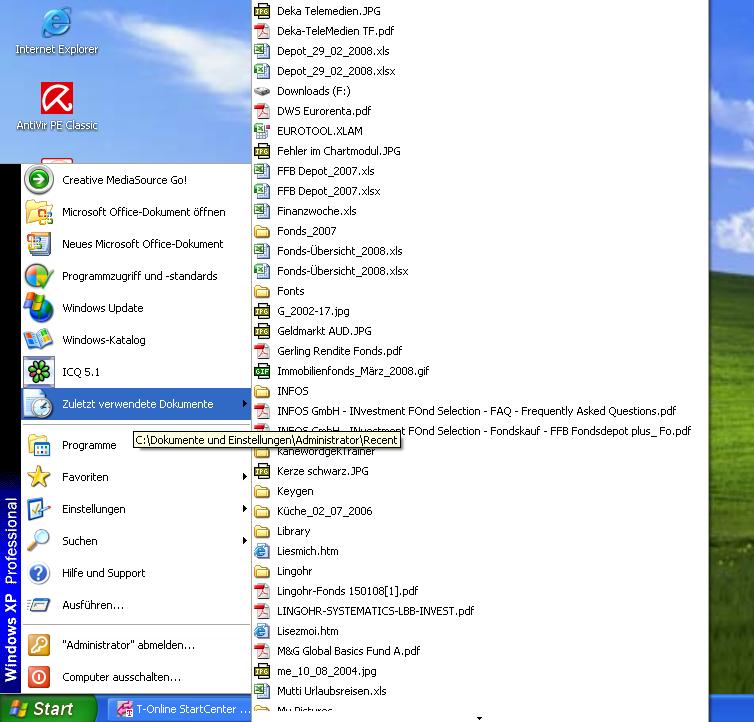Image resolution: width=754 pixels, height=722 pixels.
Task: Launch Creative MediaSource Go! icon
Action: pos(39,180)
